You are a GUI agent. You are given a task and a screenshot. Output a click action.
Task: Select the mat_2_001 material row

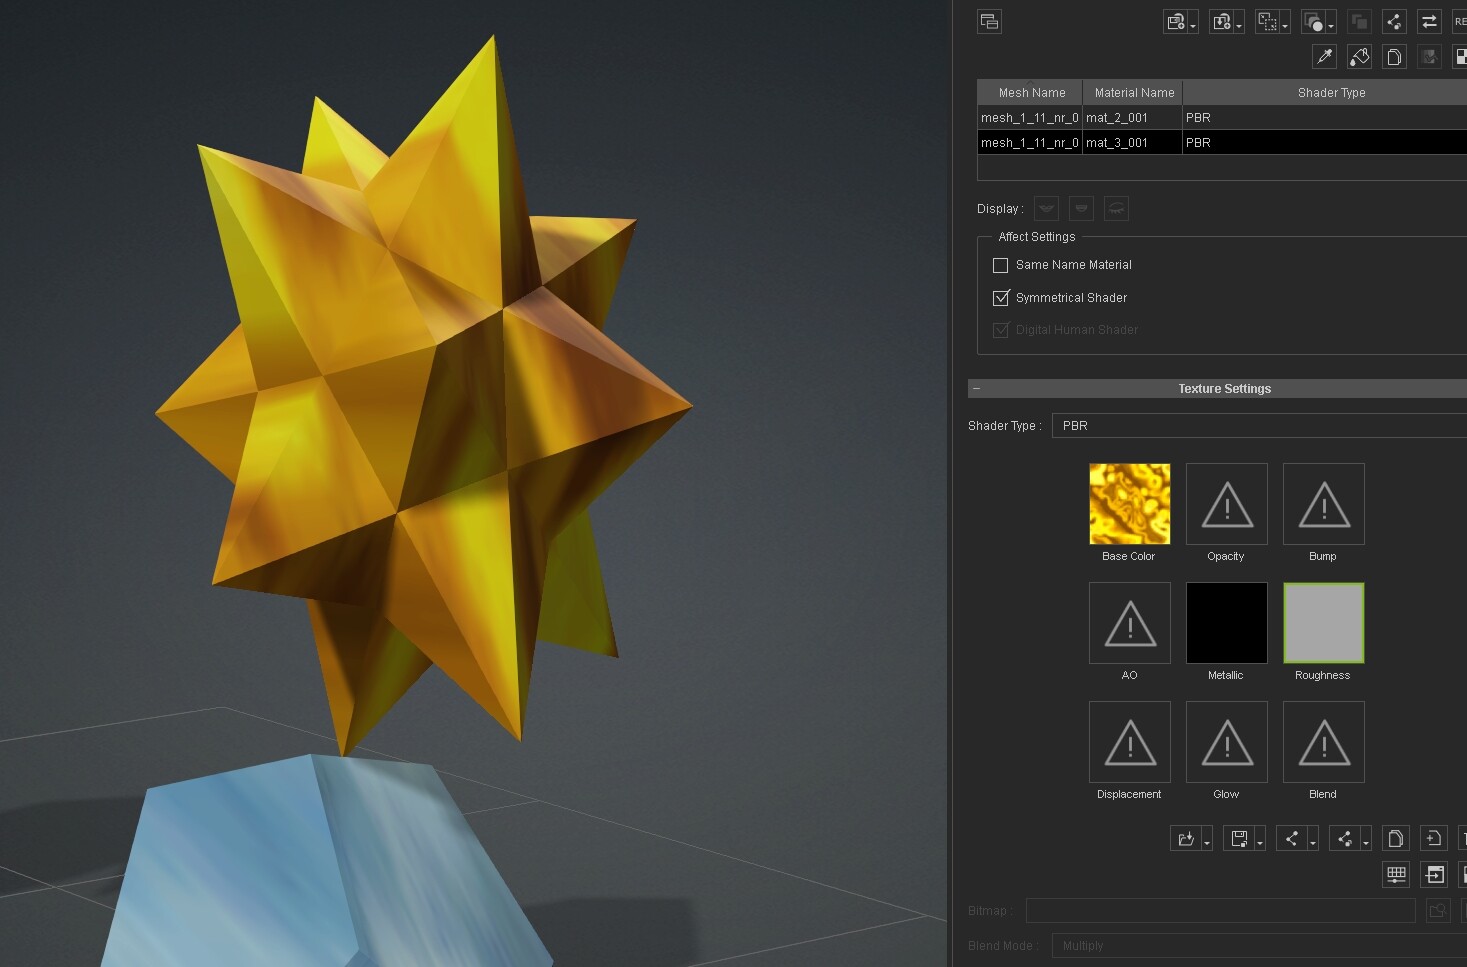pyautogui.click(x=1222, y=117)
